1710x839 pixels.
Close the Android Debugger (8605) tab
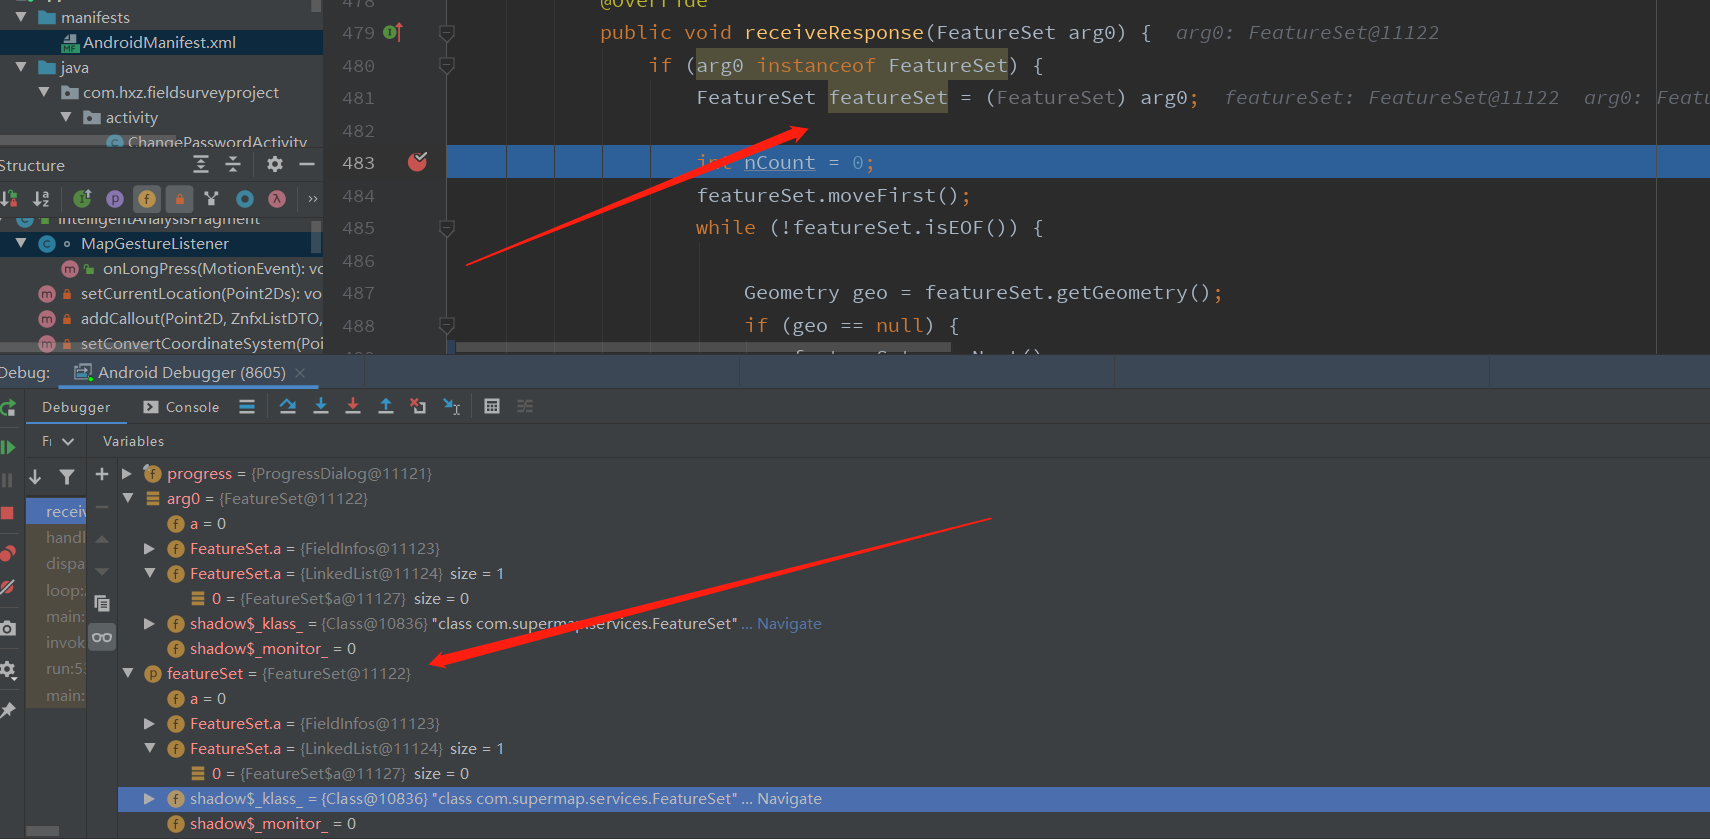point(300,372)
